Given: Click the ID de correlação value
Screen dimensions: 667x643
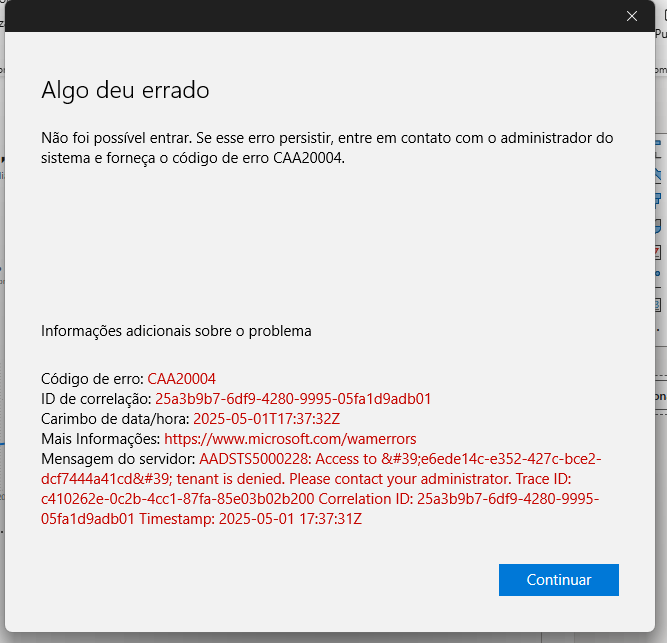Looking at the screenshot, I should click(293, 398).
